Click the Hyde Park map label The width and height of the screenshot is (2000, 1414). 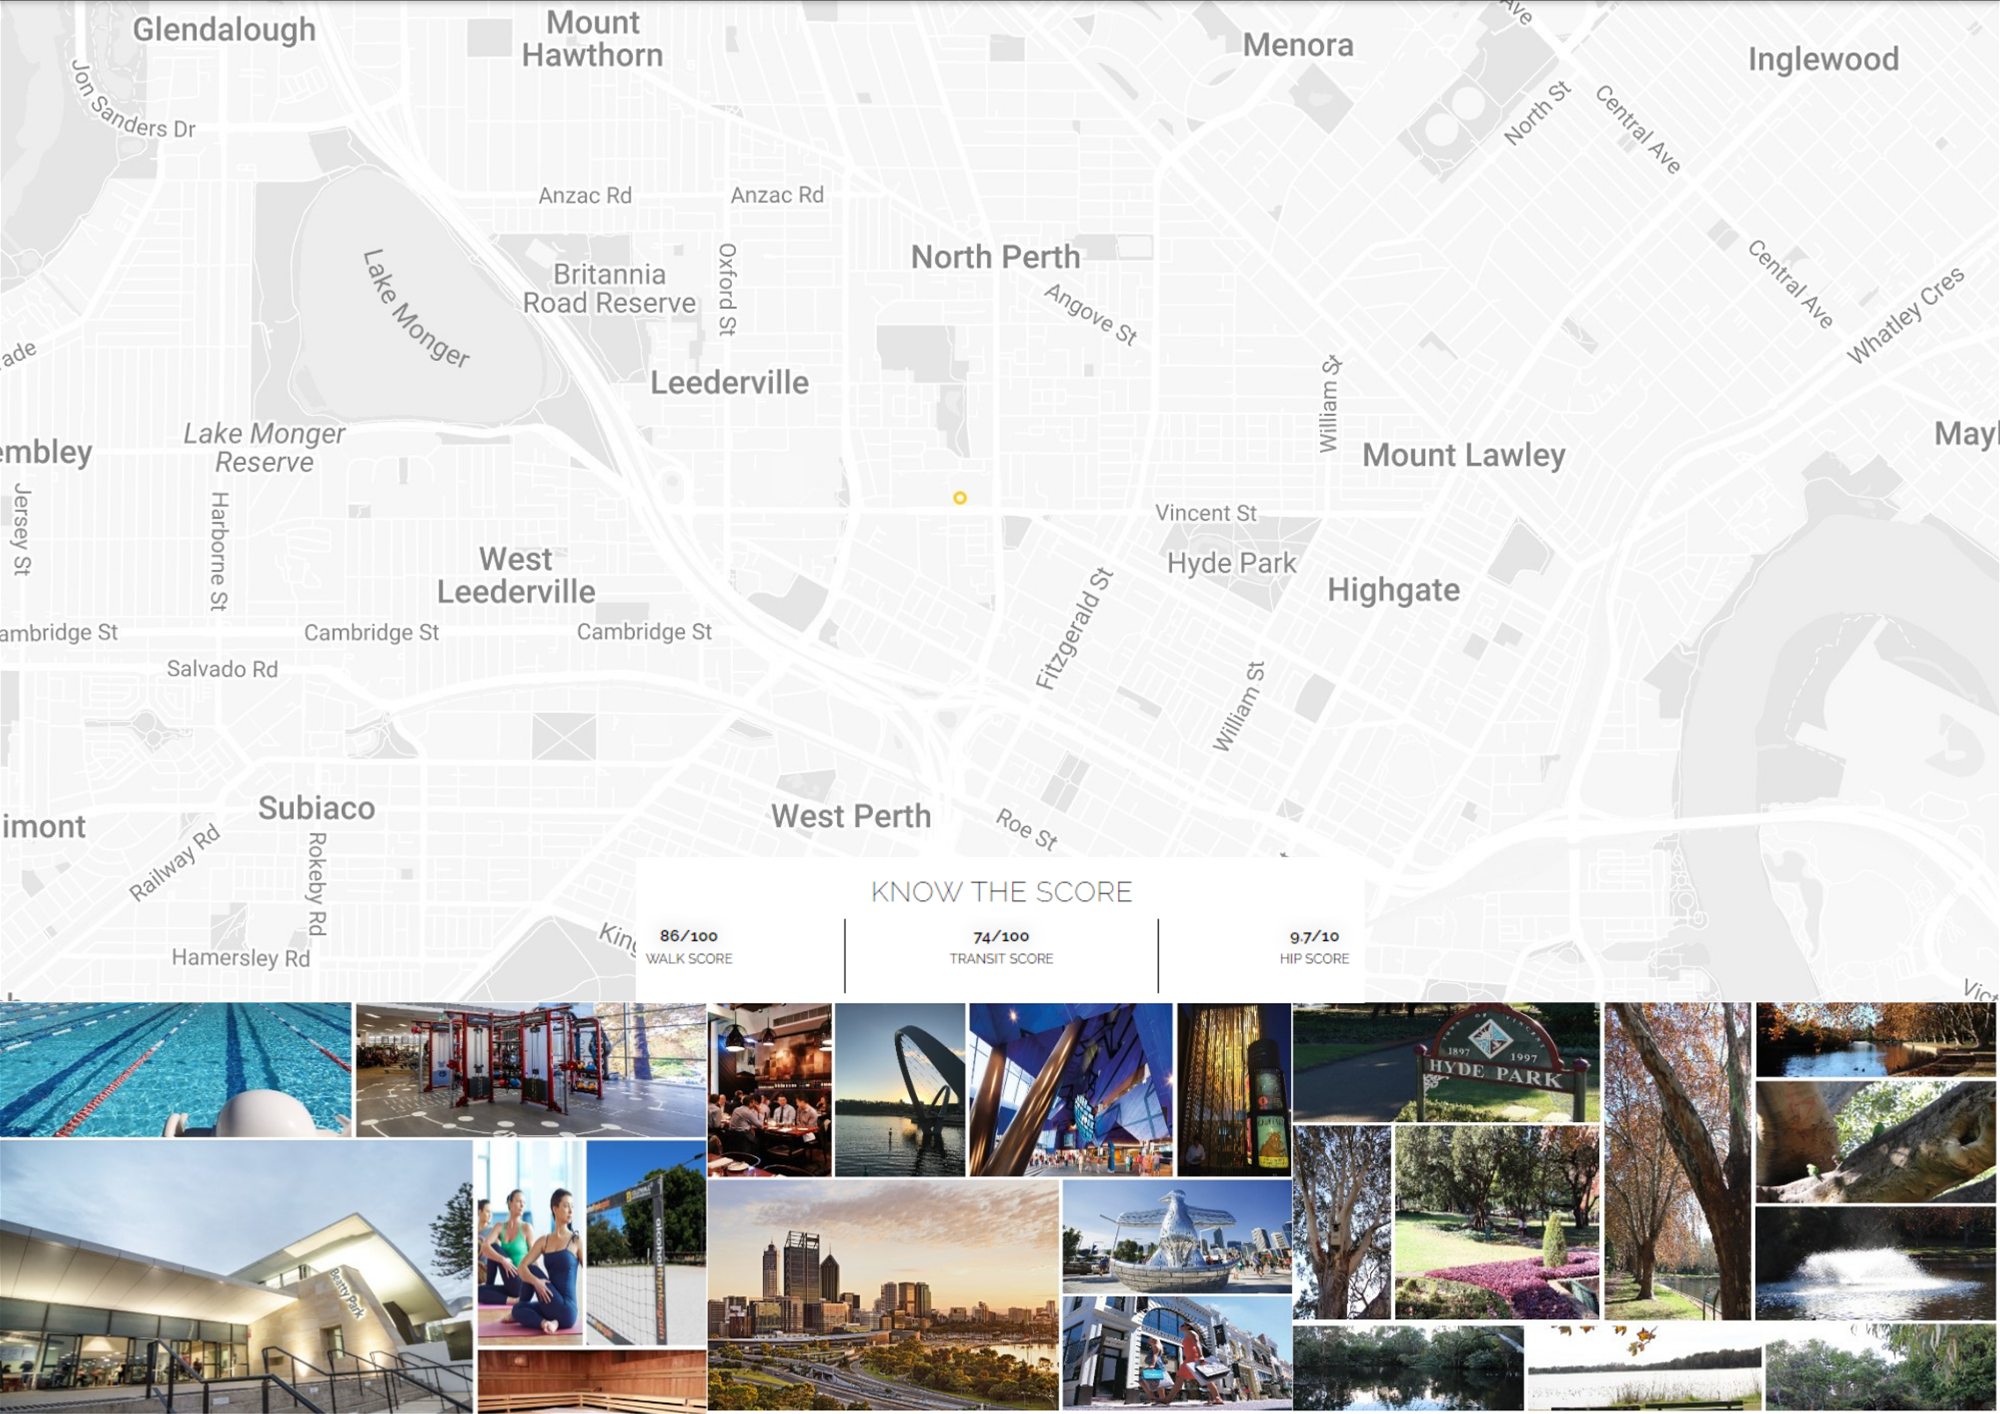(1231, 563)
